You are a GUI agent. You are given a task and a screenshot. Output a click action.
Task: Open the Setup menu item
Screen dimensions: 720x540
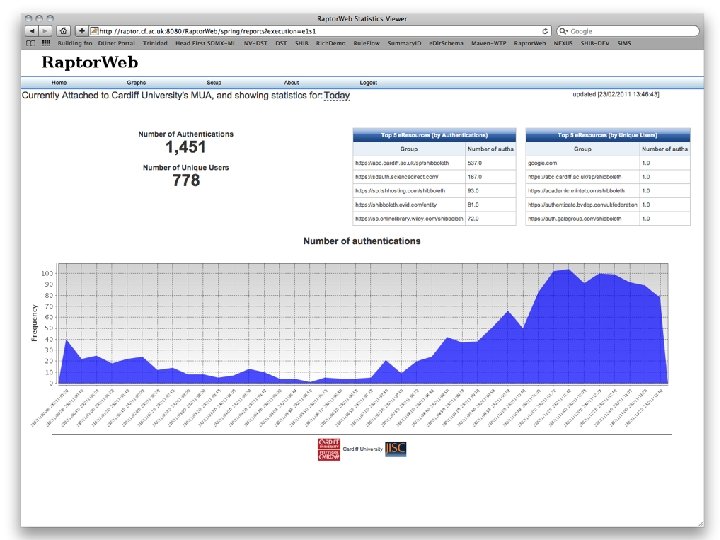coord(214,83)
